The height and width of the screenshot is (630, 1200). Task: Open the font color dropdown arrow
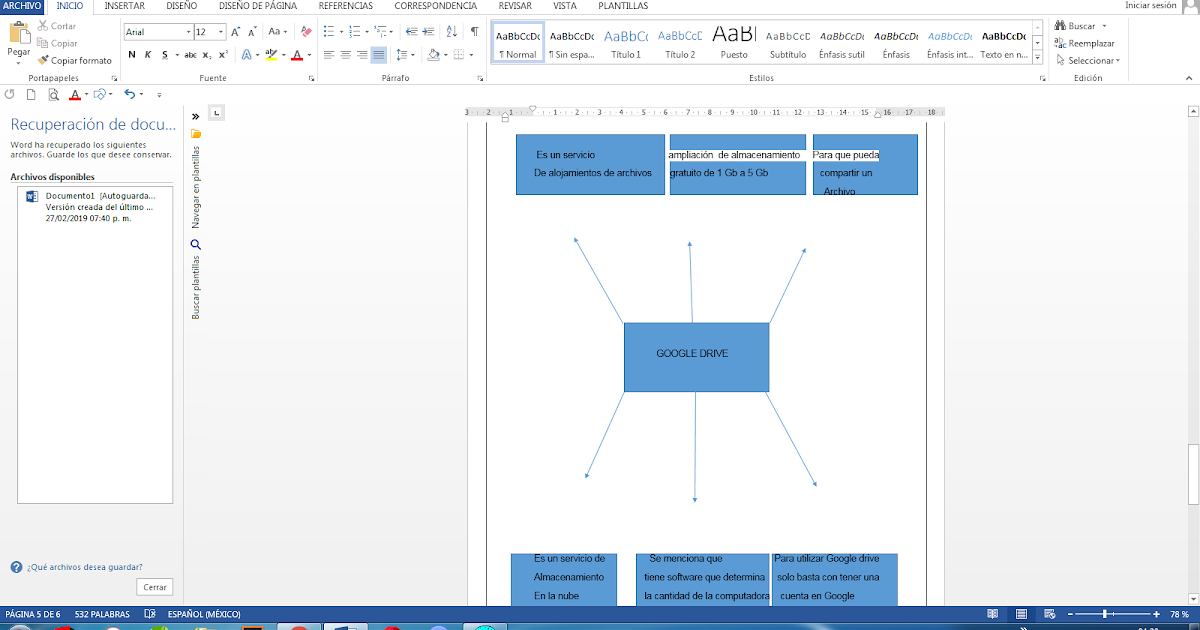[x=307, y=56]
